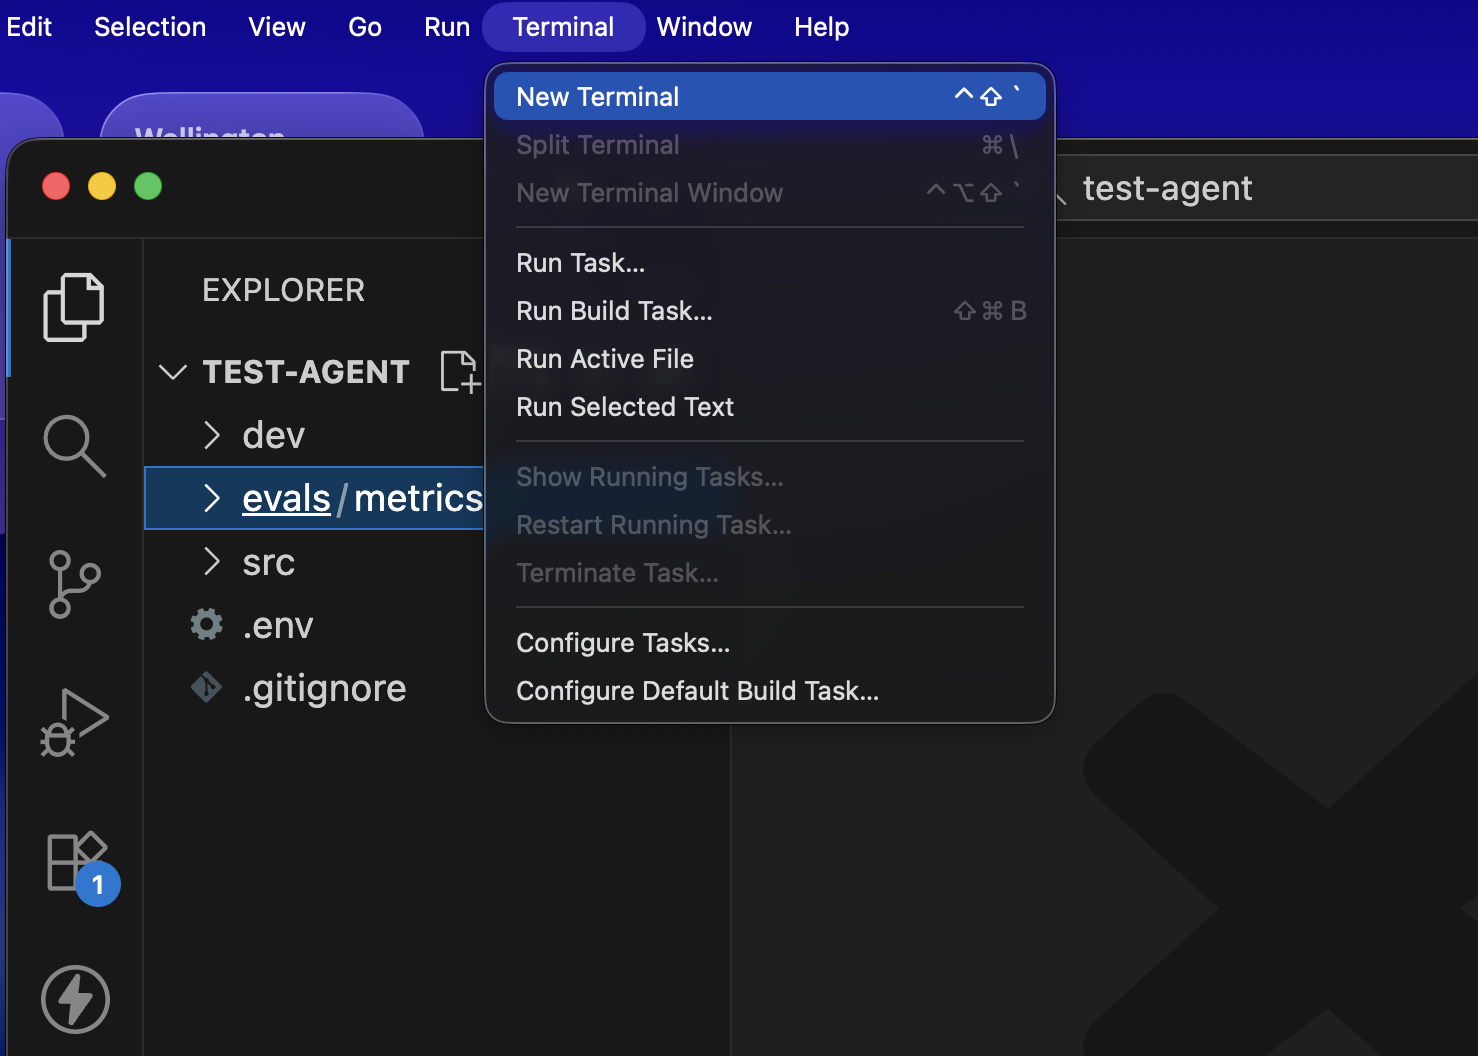Choose Run Build Task... menu entry
This screenshot has height=1056, width=1478.
pyautogui.click(x=614, y=311)
